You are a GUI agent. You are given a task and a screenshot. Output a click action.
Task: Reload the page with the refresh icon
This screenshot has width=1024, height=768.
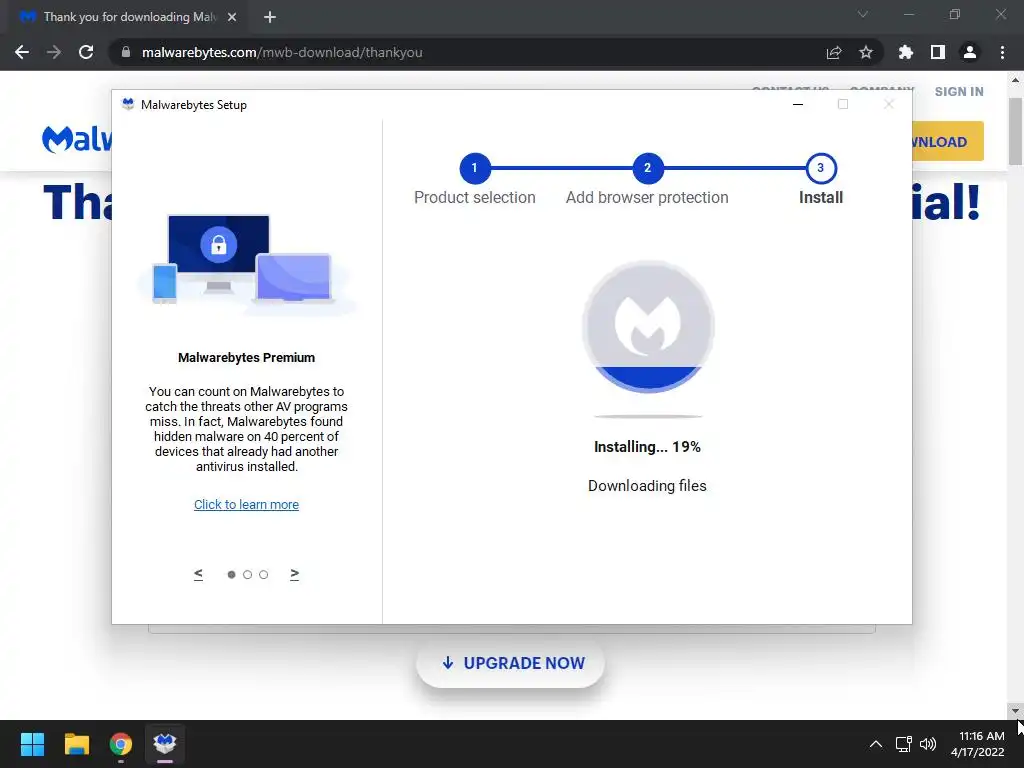coord(86,52)
